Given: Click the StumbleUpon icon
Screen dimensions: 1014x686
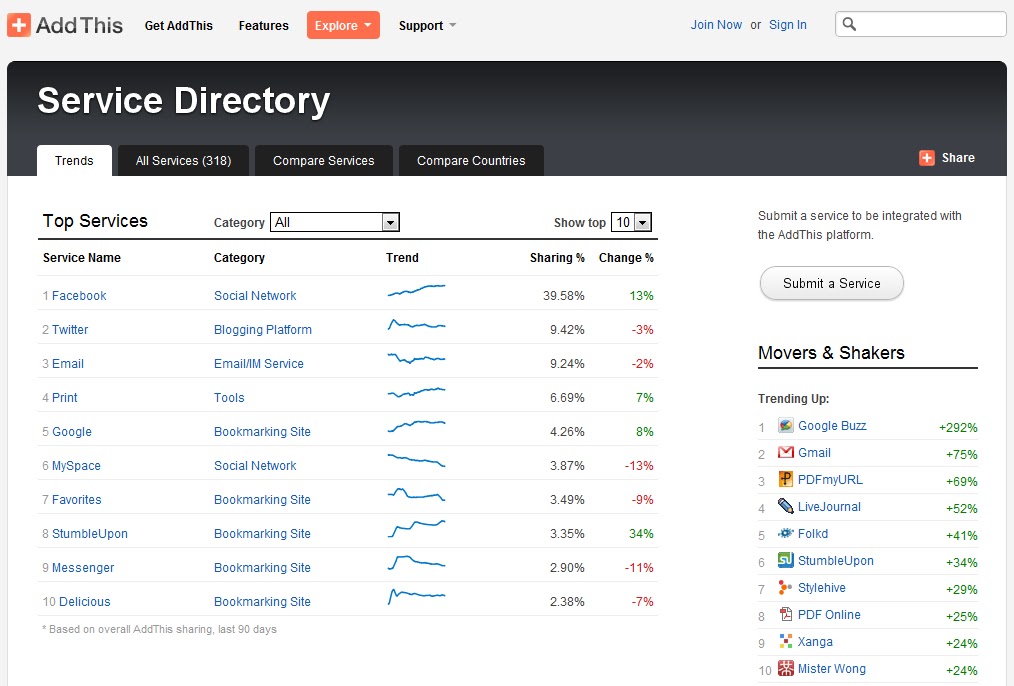Looking at the screenshot, I should (x=787, y=561).
